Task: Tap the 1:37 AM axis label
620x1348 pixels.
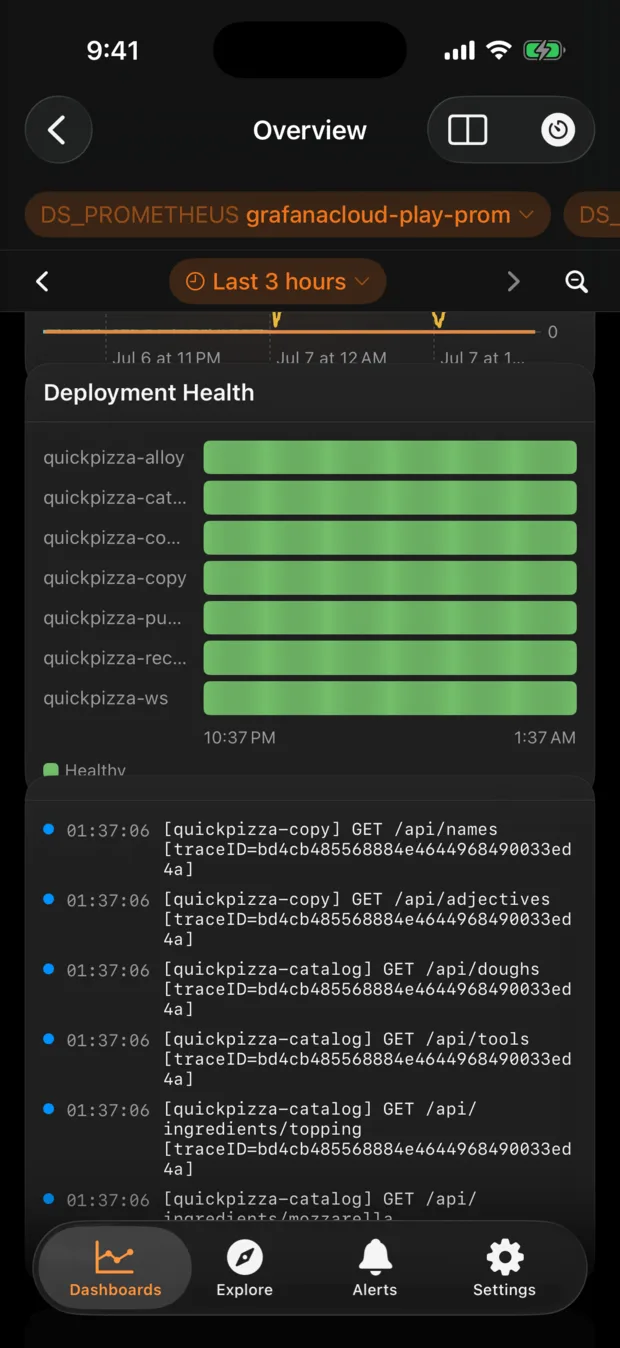Action: [544, 738]
